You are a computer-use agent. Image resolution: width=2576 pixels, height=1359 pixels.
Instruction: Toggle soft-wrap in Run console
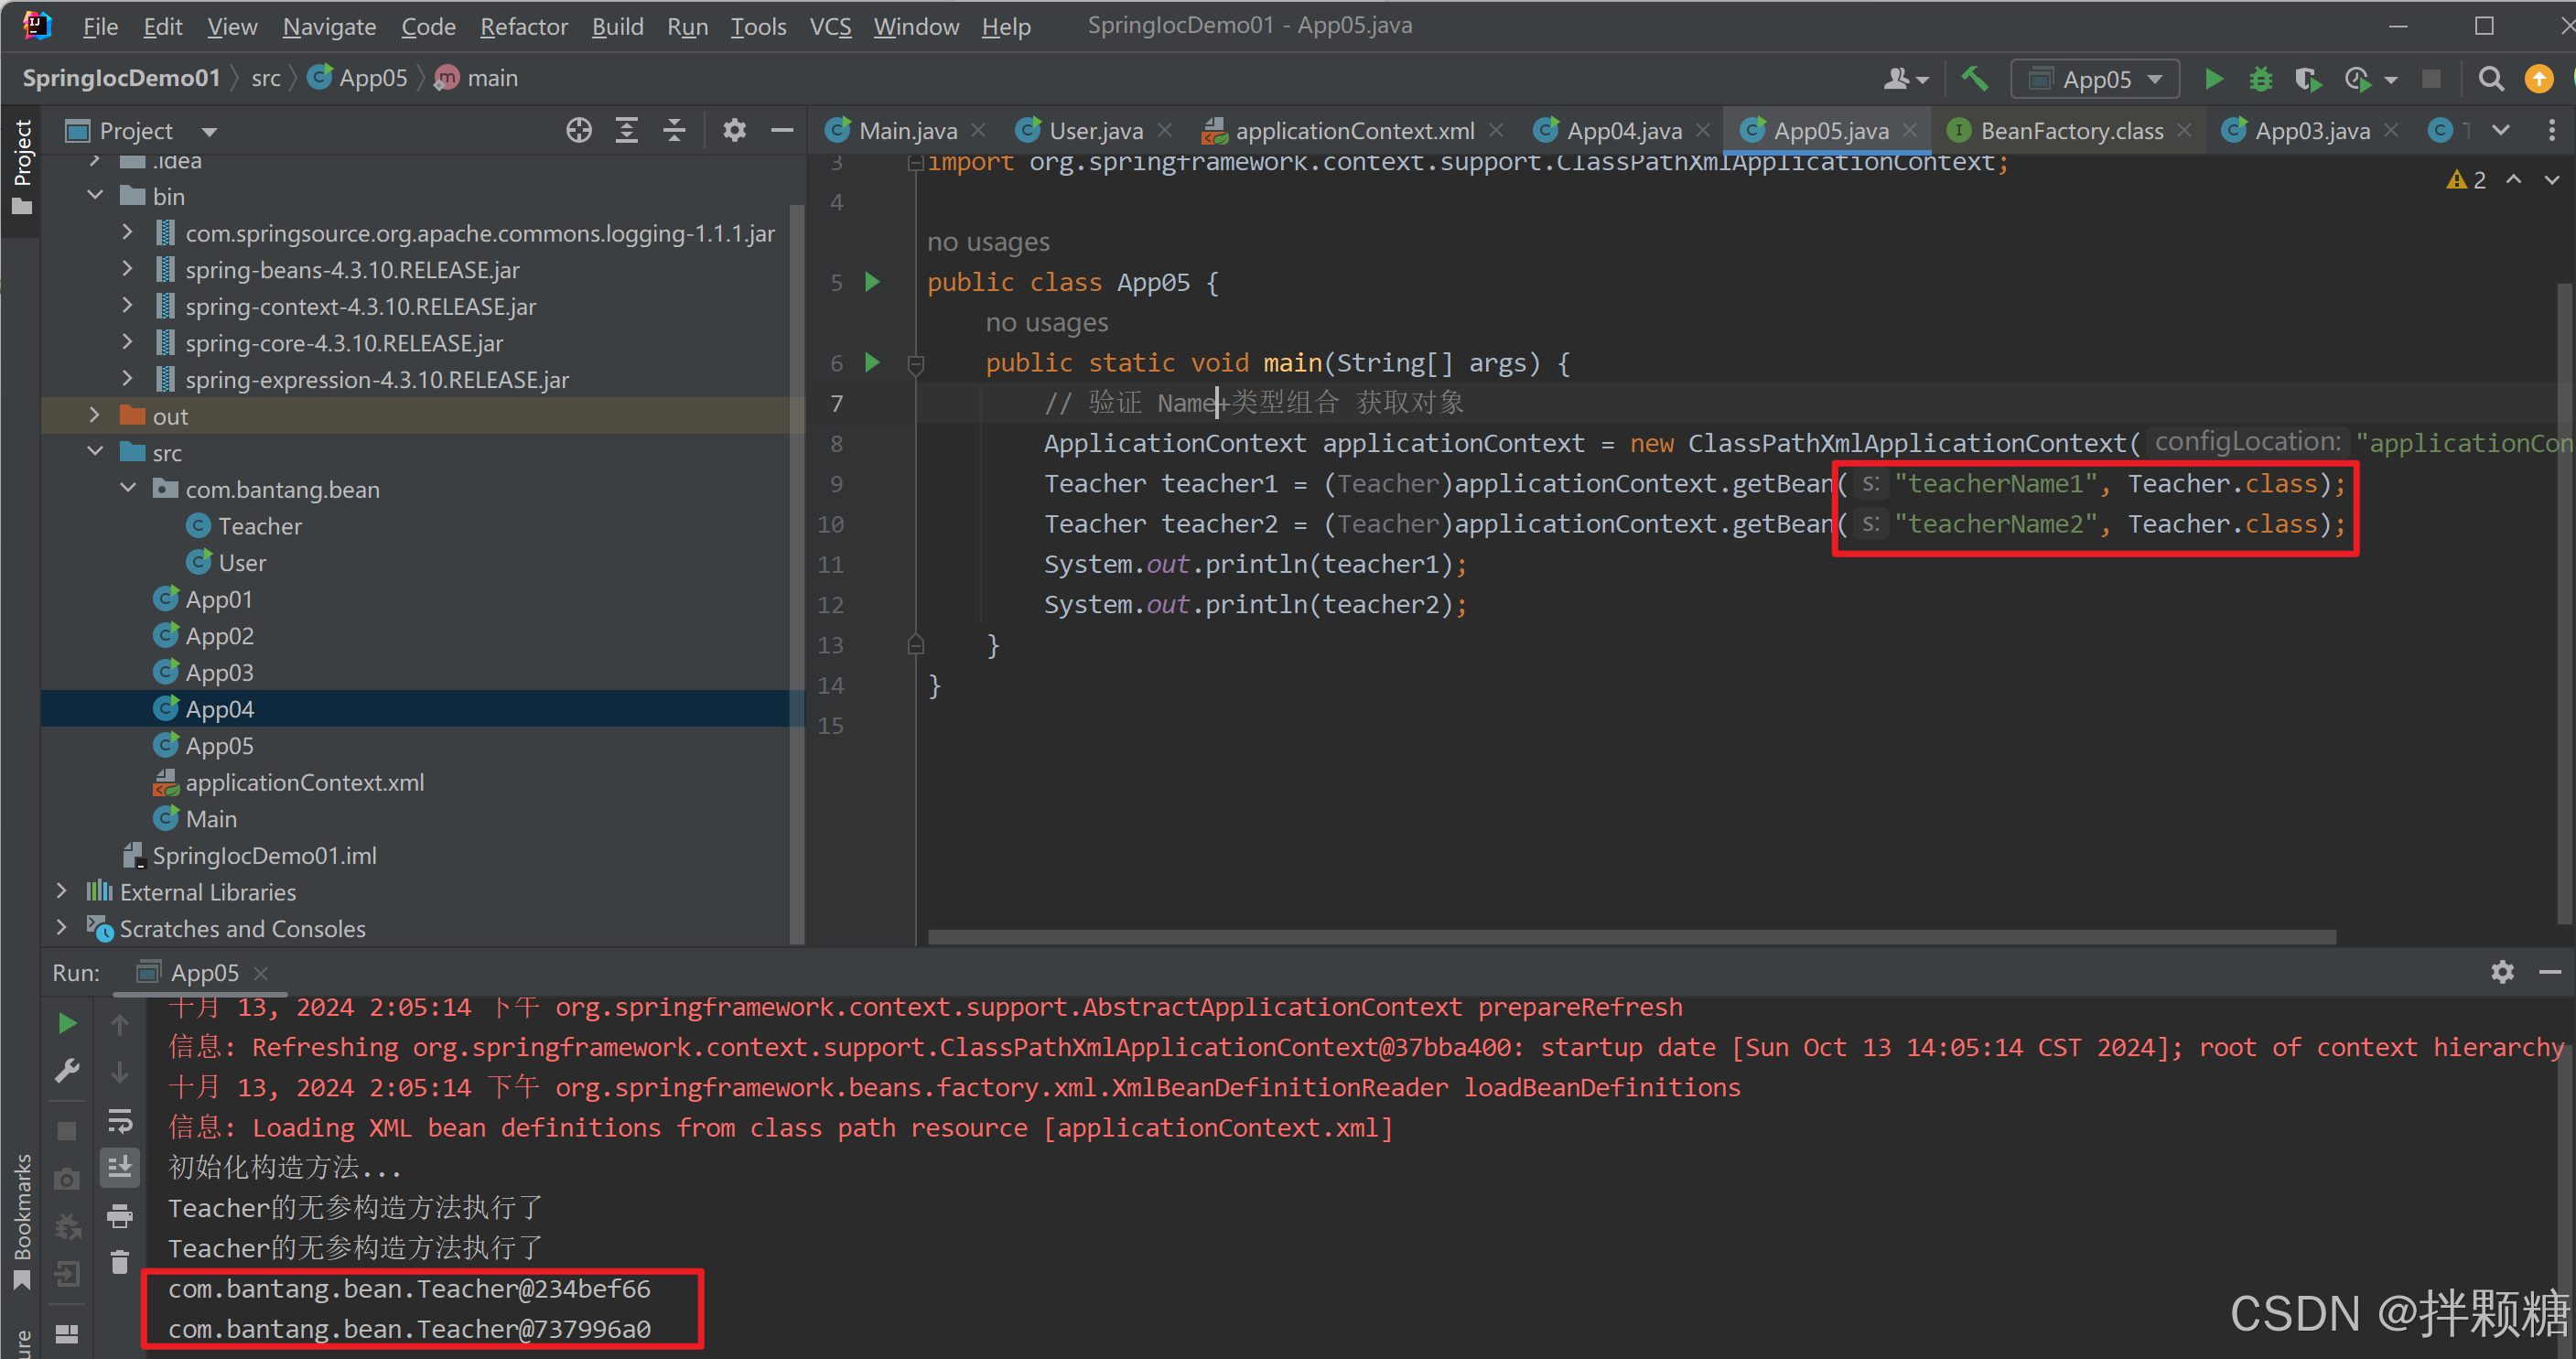[x=120, y=1122]
